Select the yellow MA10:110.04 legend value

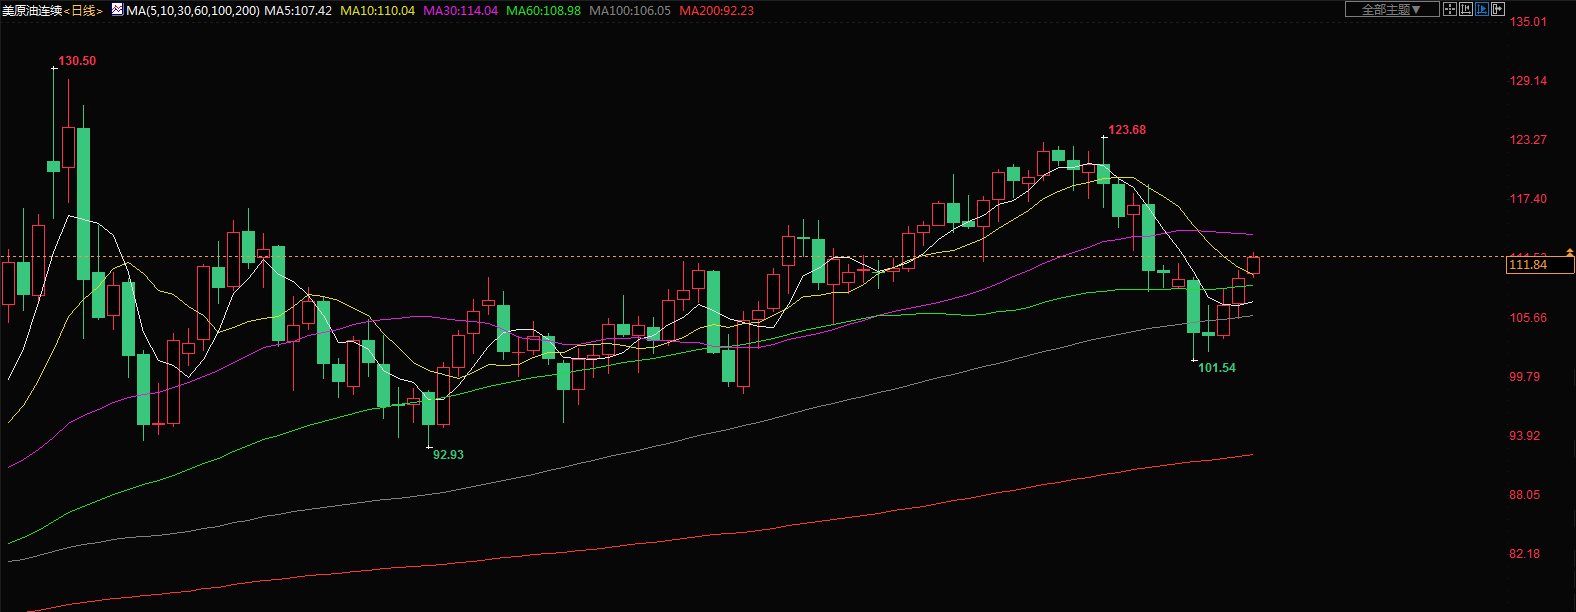pos(377,11)
